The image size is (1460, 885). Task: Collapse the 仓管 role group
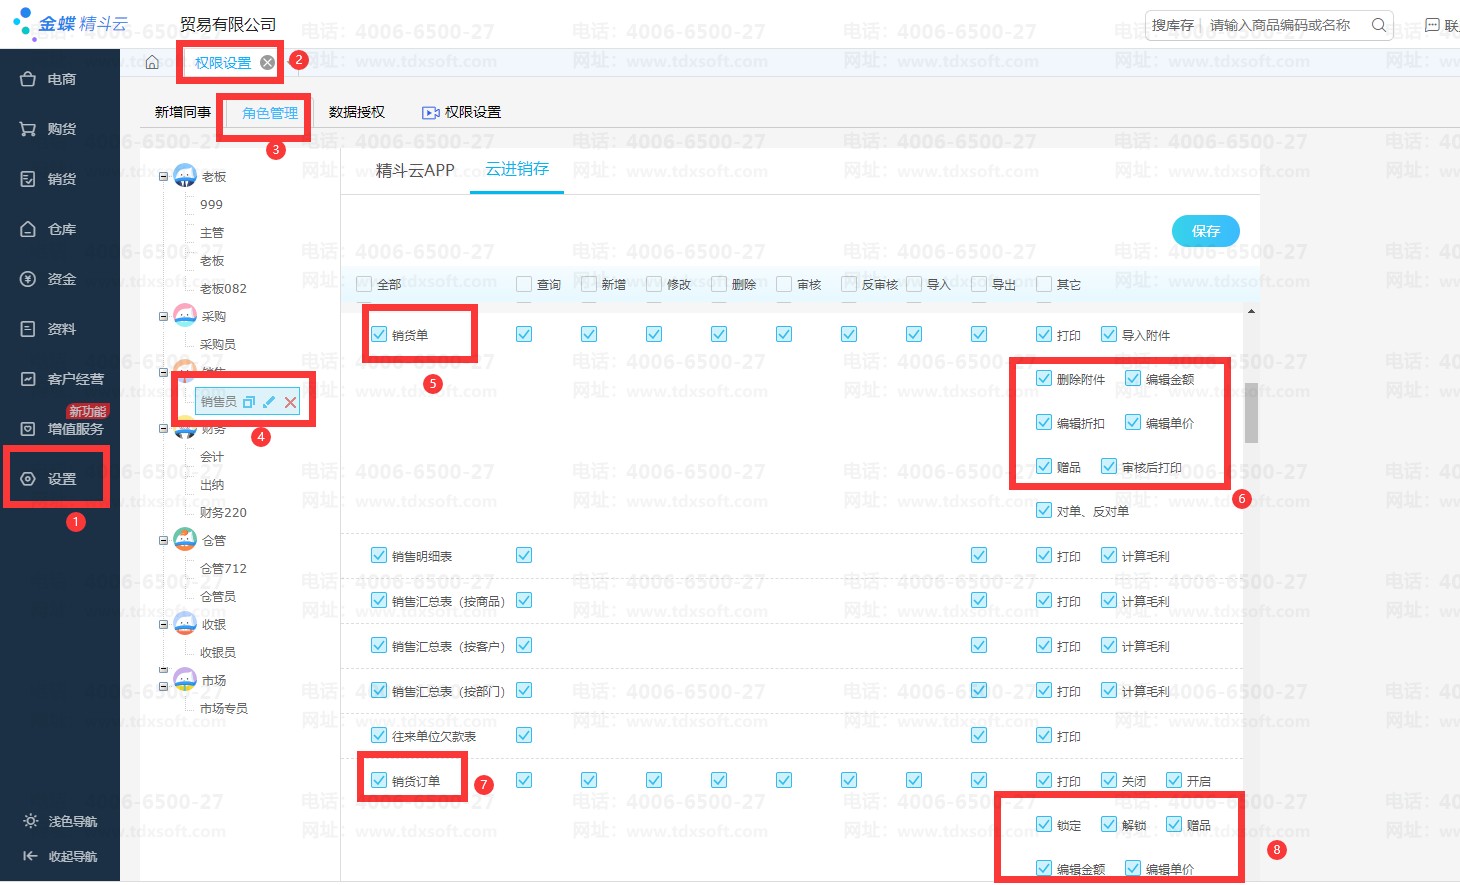tap(164, 541)
